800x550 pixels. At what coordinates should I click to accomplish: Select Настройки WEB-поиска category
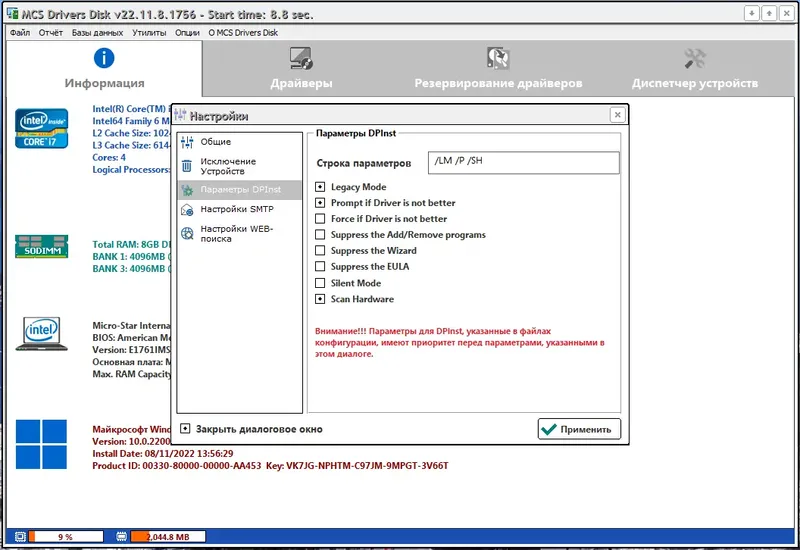[x=240, y=234]
